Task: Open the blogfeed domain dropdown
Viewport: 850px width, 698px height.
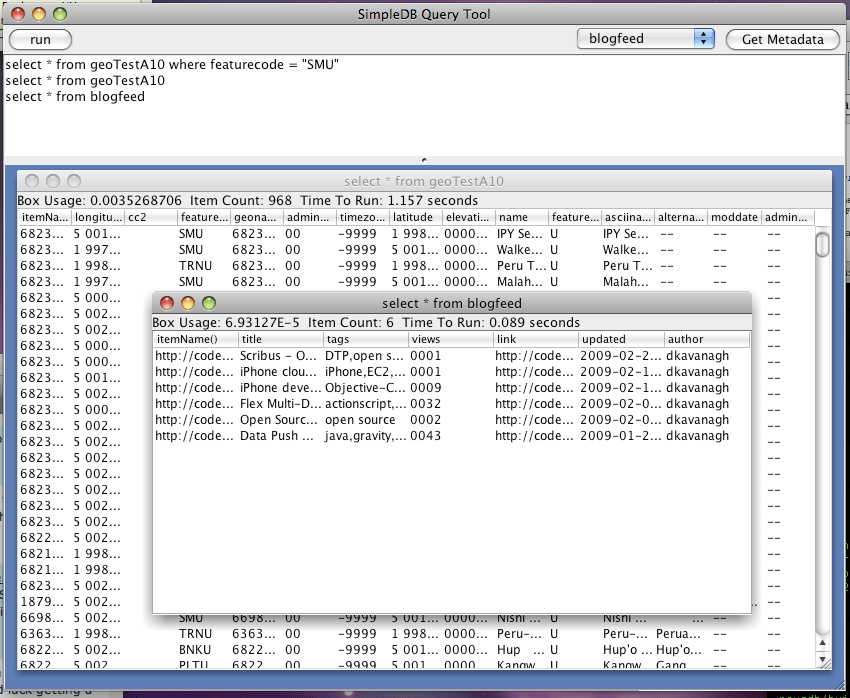Action: [x=645, y=38]
